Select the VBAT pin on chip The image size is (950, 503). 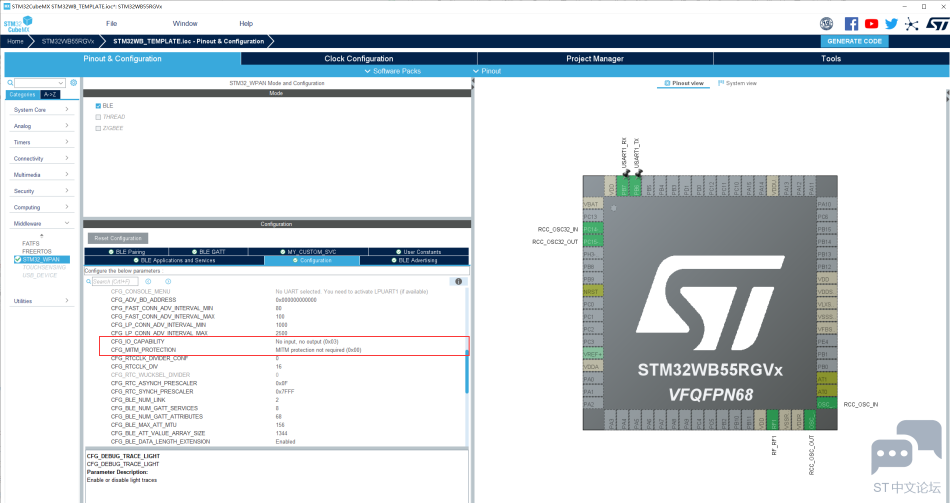[593, 204]
